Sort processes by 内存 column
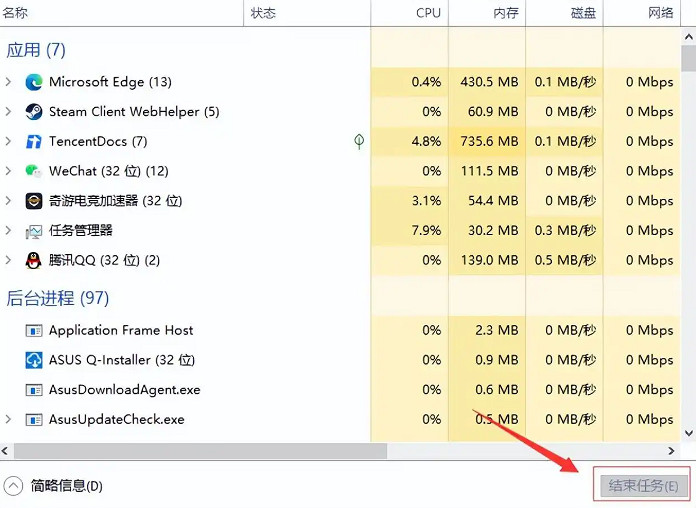This screenshot has height=508, width=696. click(506, 13)
